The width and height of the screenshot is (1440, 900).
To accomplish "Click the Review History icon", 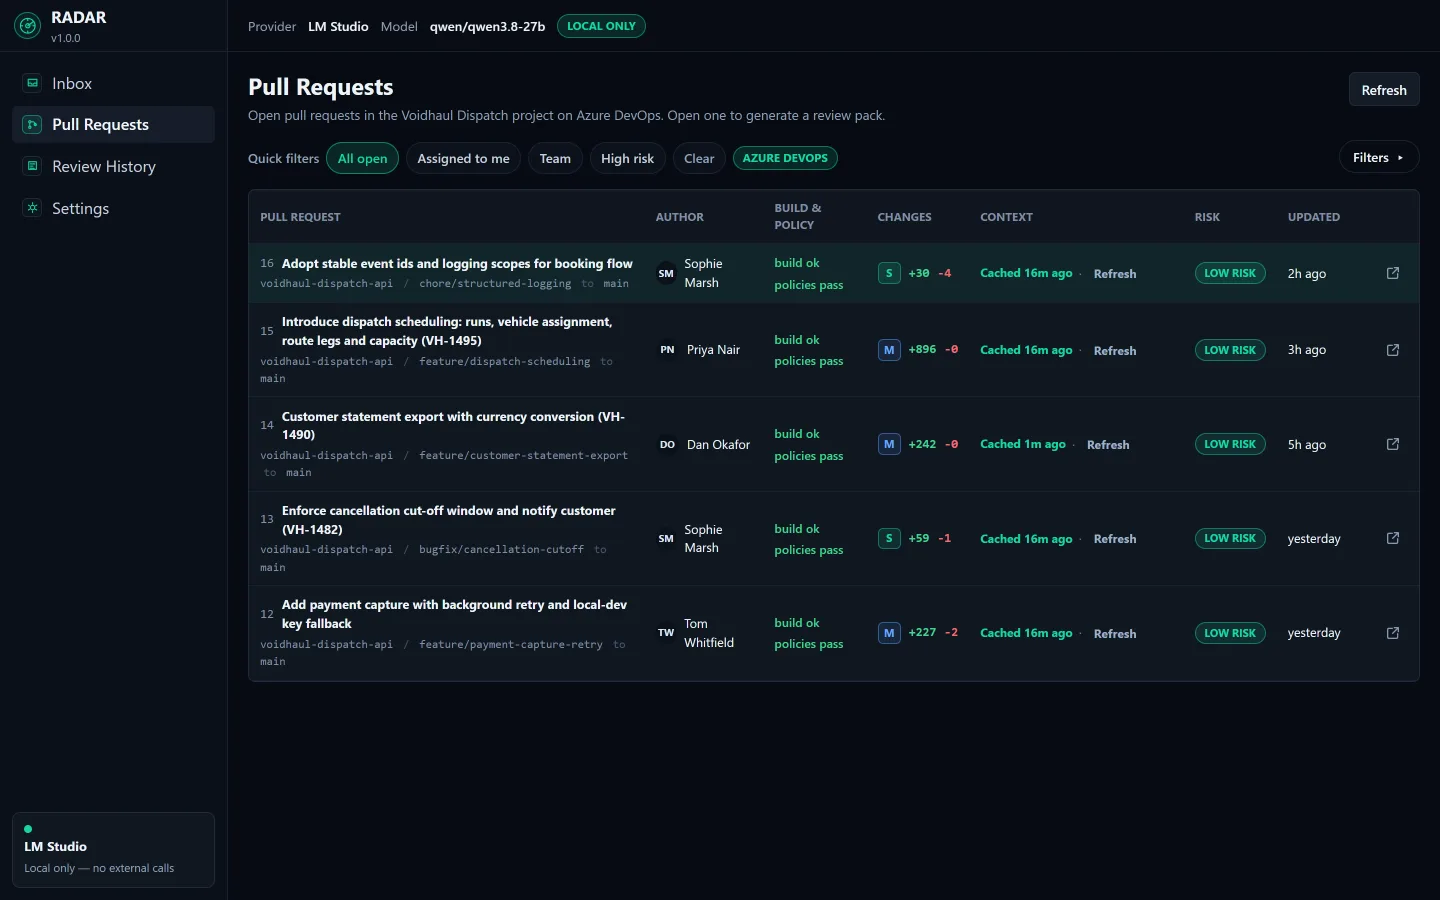I will point(33,166).
